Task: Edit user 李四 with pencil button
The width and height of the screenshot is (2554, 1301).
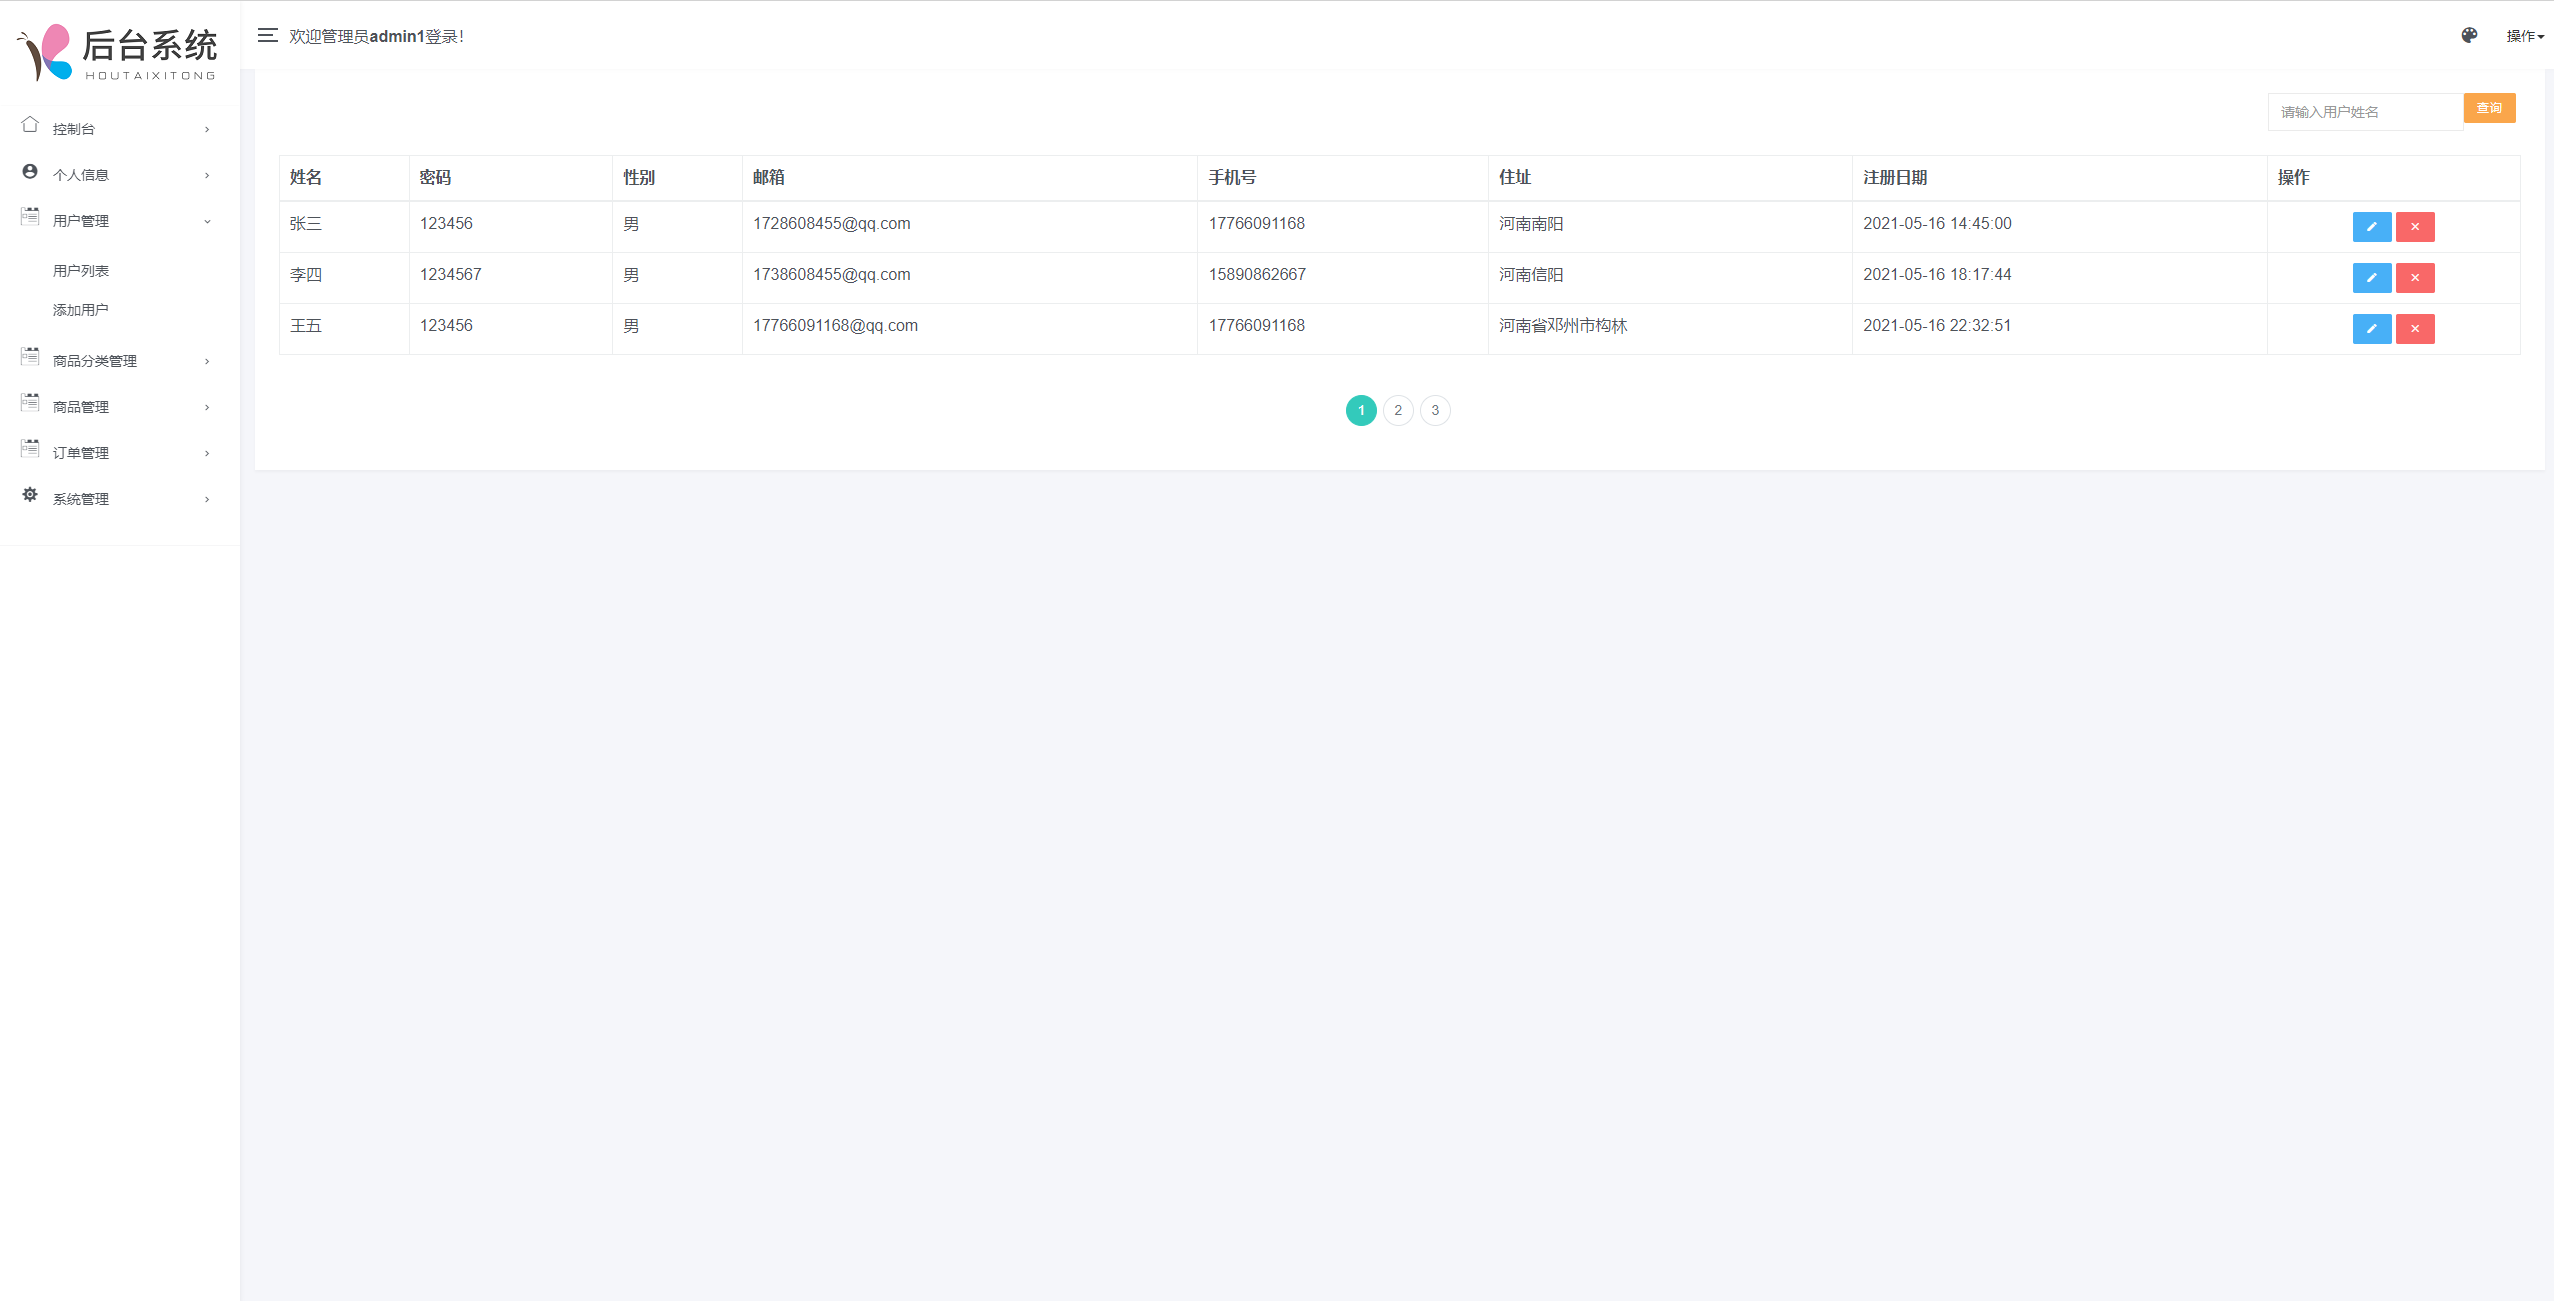Action: point(2371,278)
